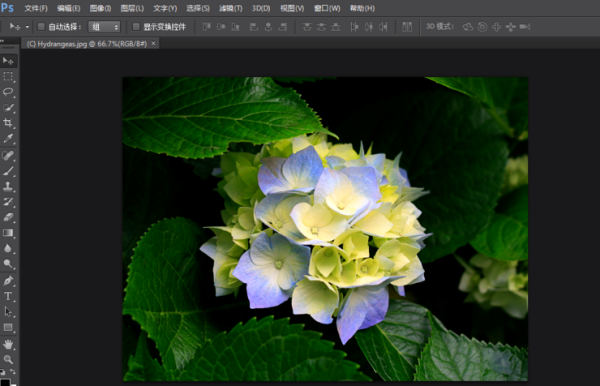Click the align vertical centers icon
Screen dimensions: 600x386
(221, 27)
